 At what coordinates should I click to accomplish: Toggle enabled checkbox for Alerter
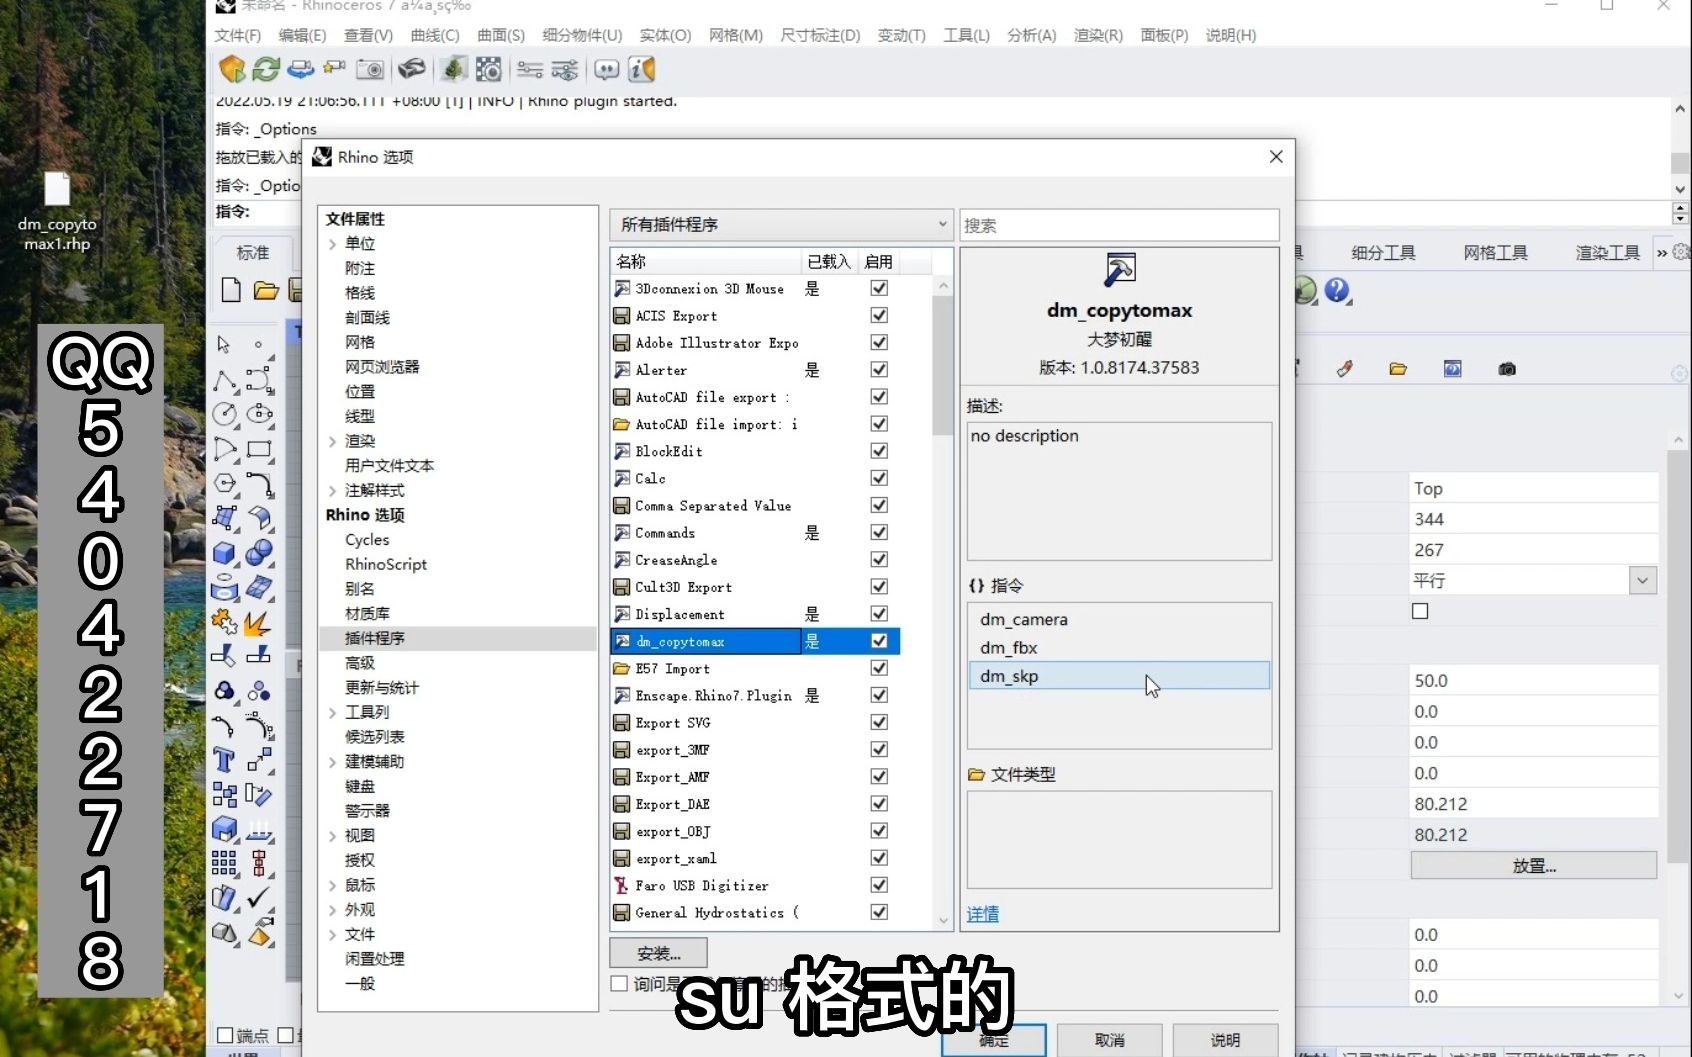(879, 369)
